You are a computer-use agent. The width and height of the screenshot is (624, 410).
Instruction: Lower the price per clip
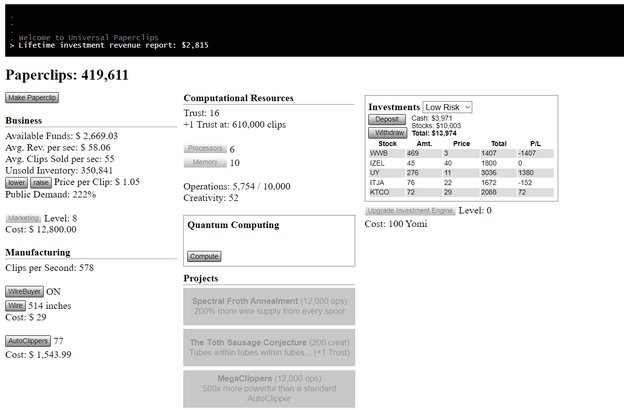16,183
